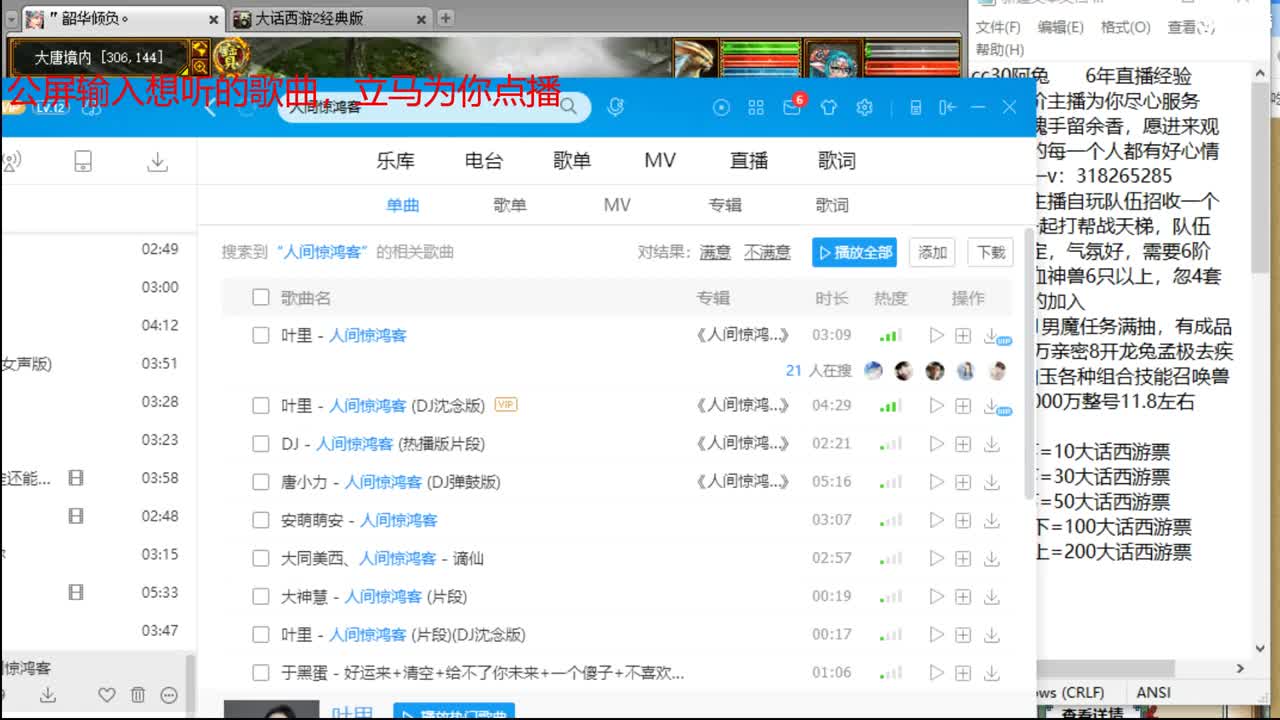
Task: Play the DJ沈念版 04:29 track
Action: point(936,406)
